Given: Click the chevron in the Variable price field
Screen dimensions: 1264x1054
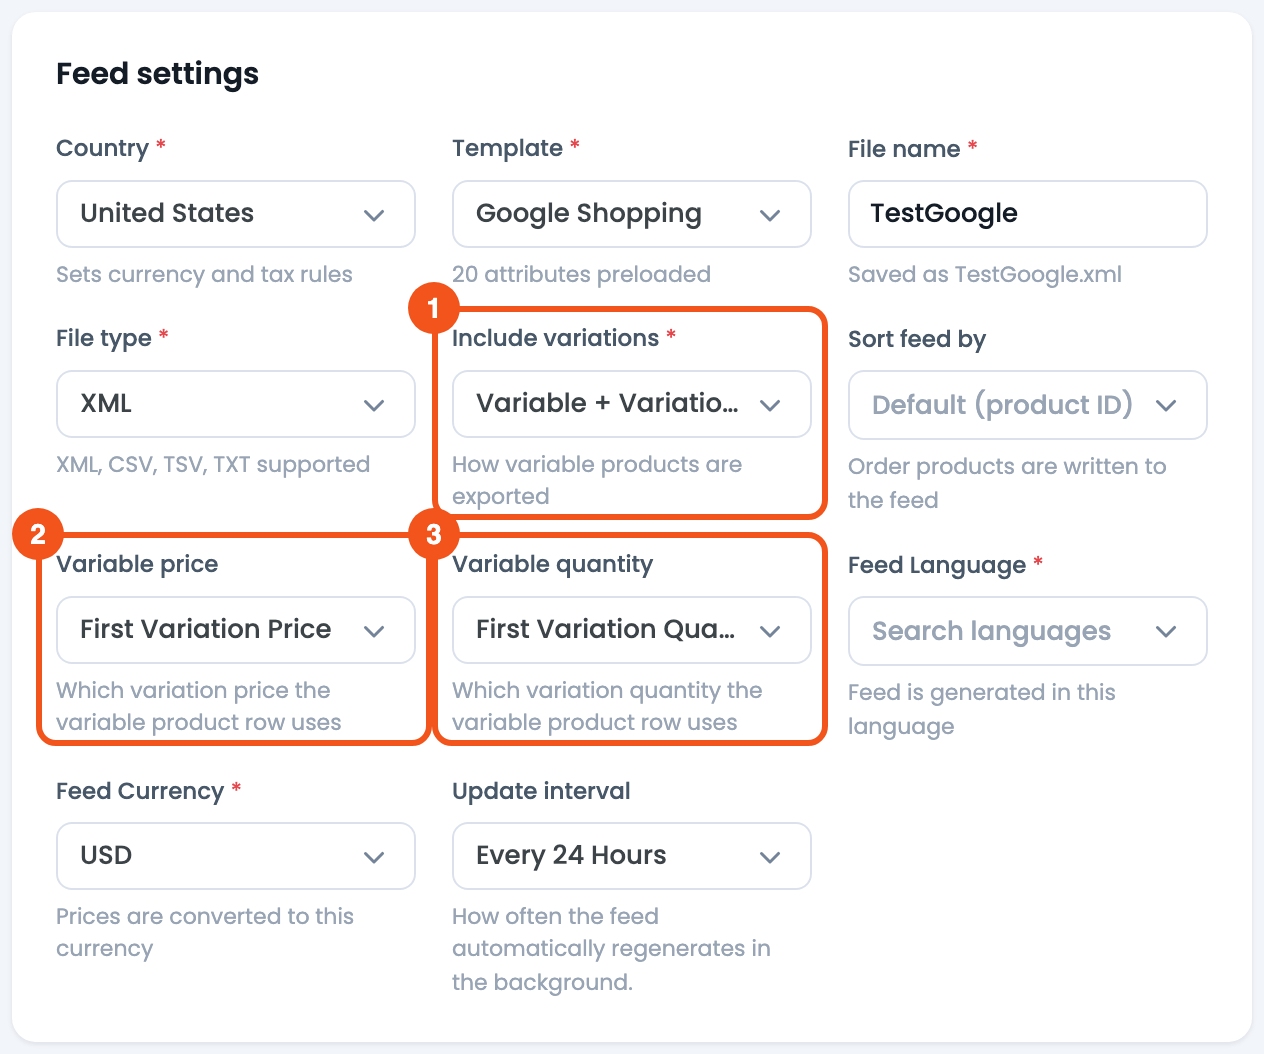Looking at the screenshot, I should (374, 631).
